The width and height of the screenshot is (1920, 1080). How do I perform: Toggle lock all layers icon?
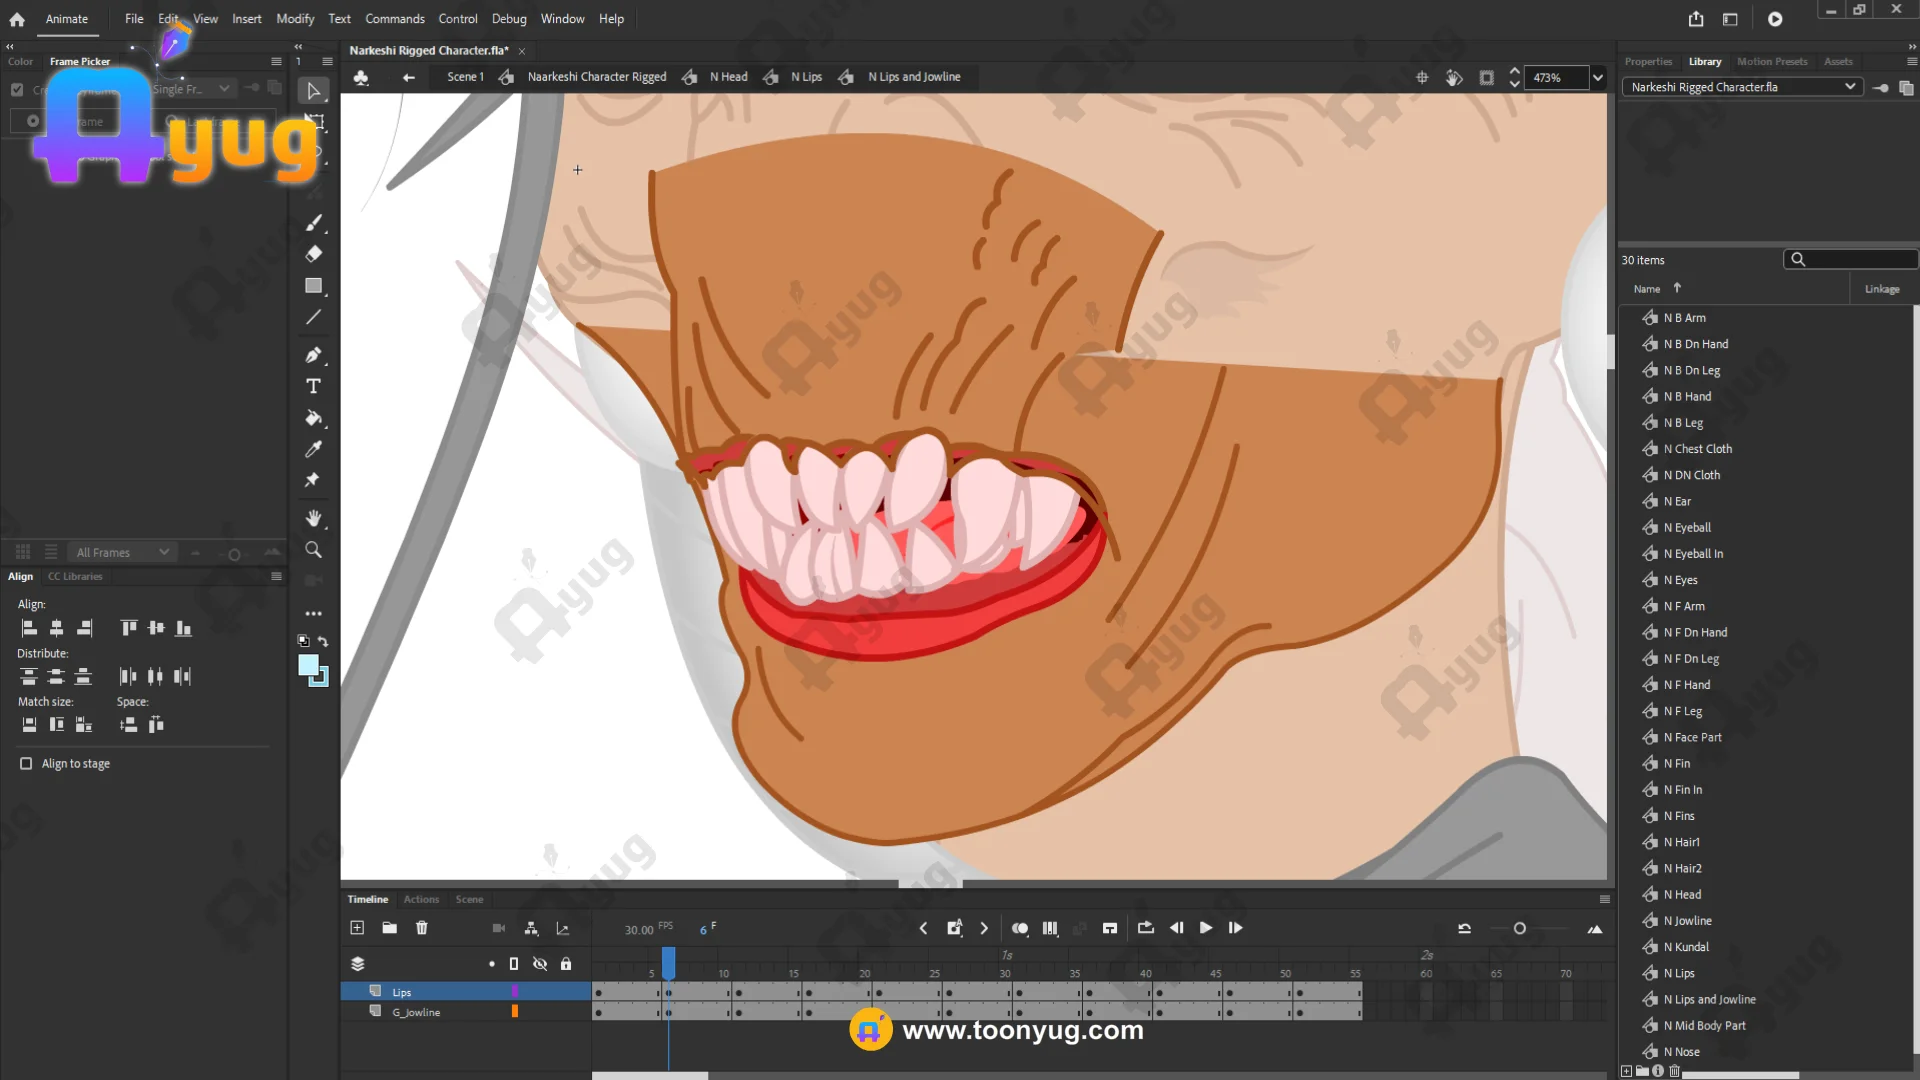tap(566, 964)
